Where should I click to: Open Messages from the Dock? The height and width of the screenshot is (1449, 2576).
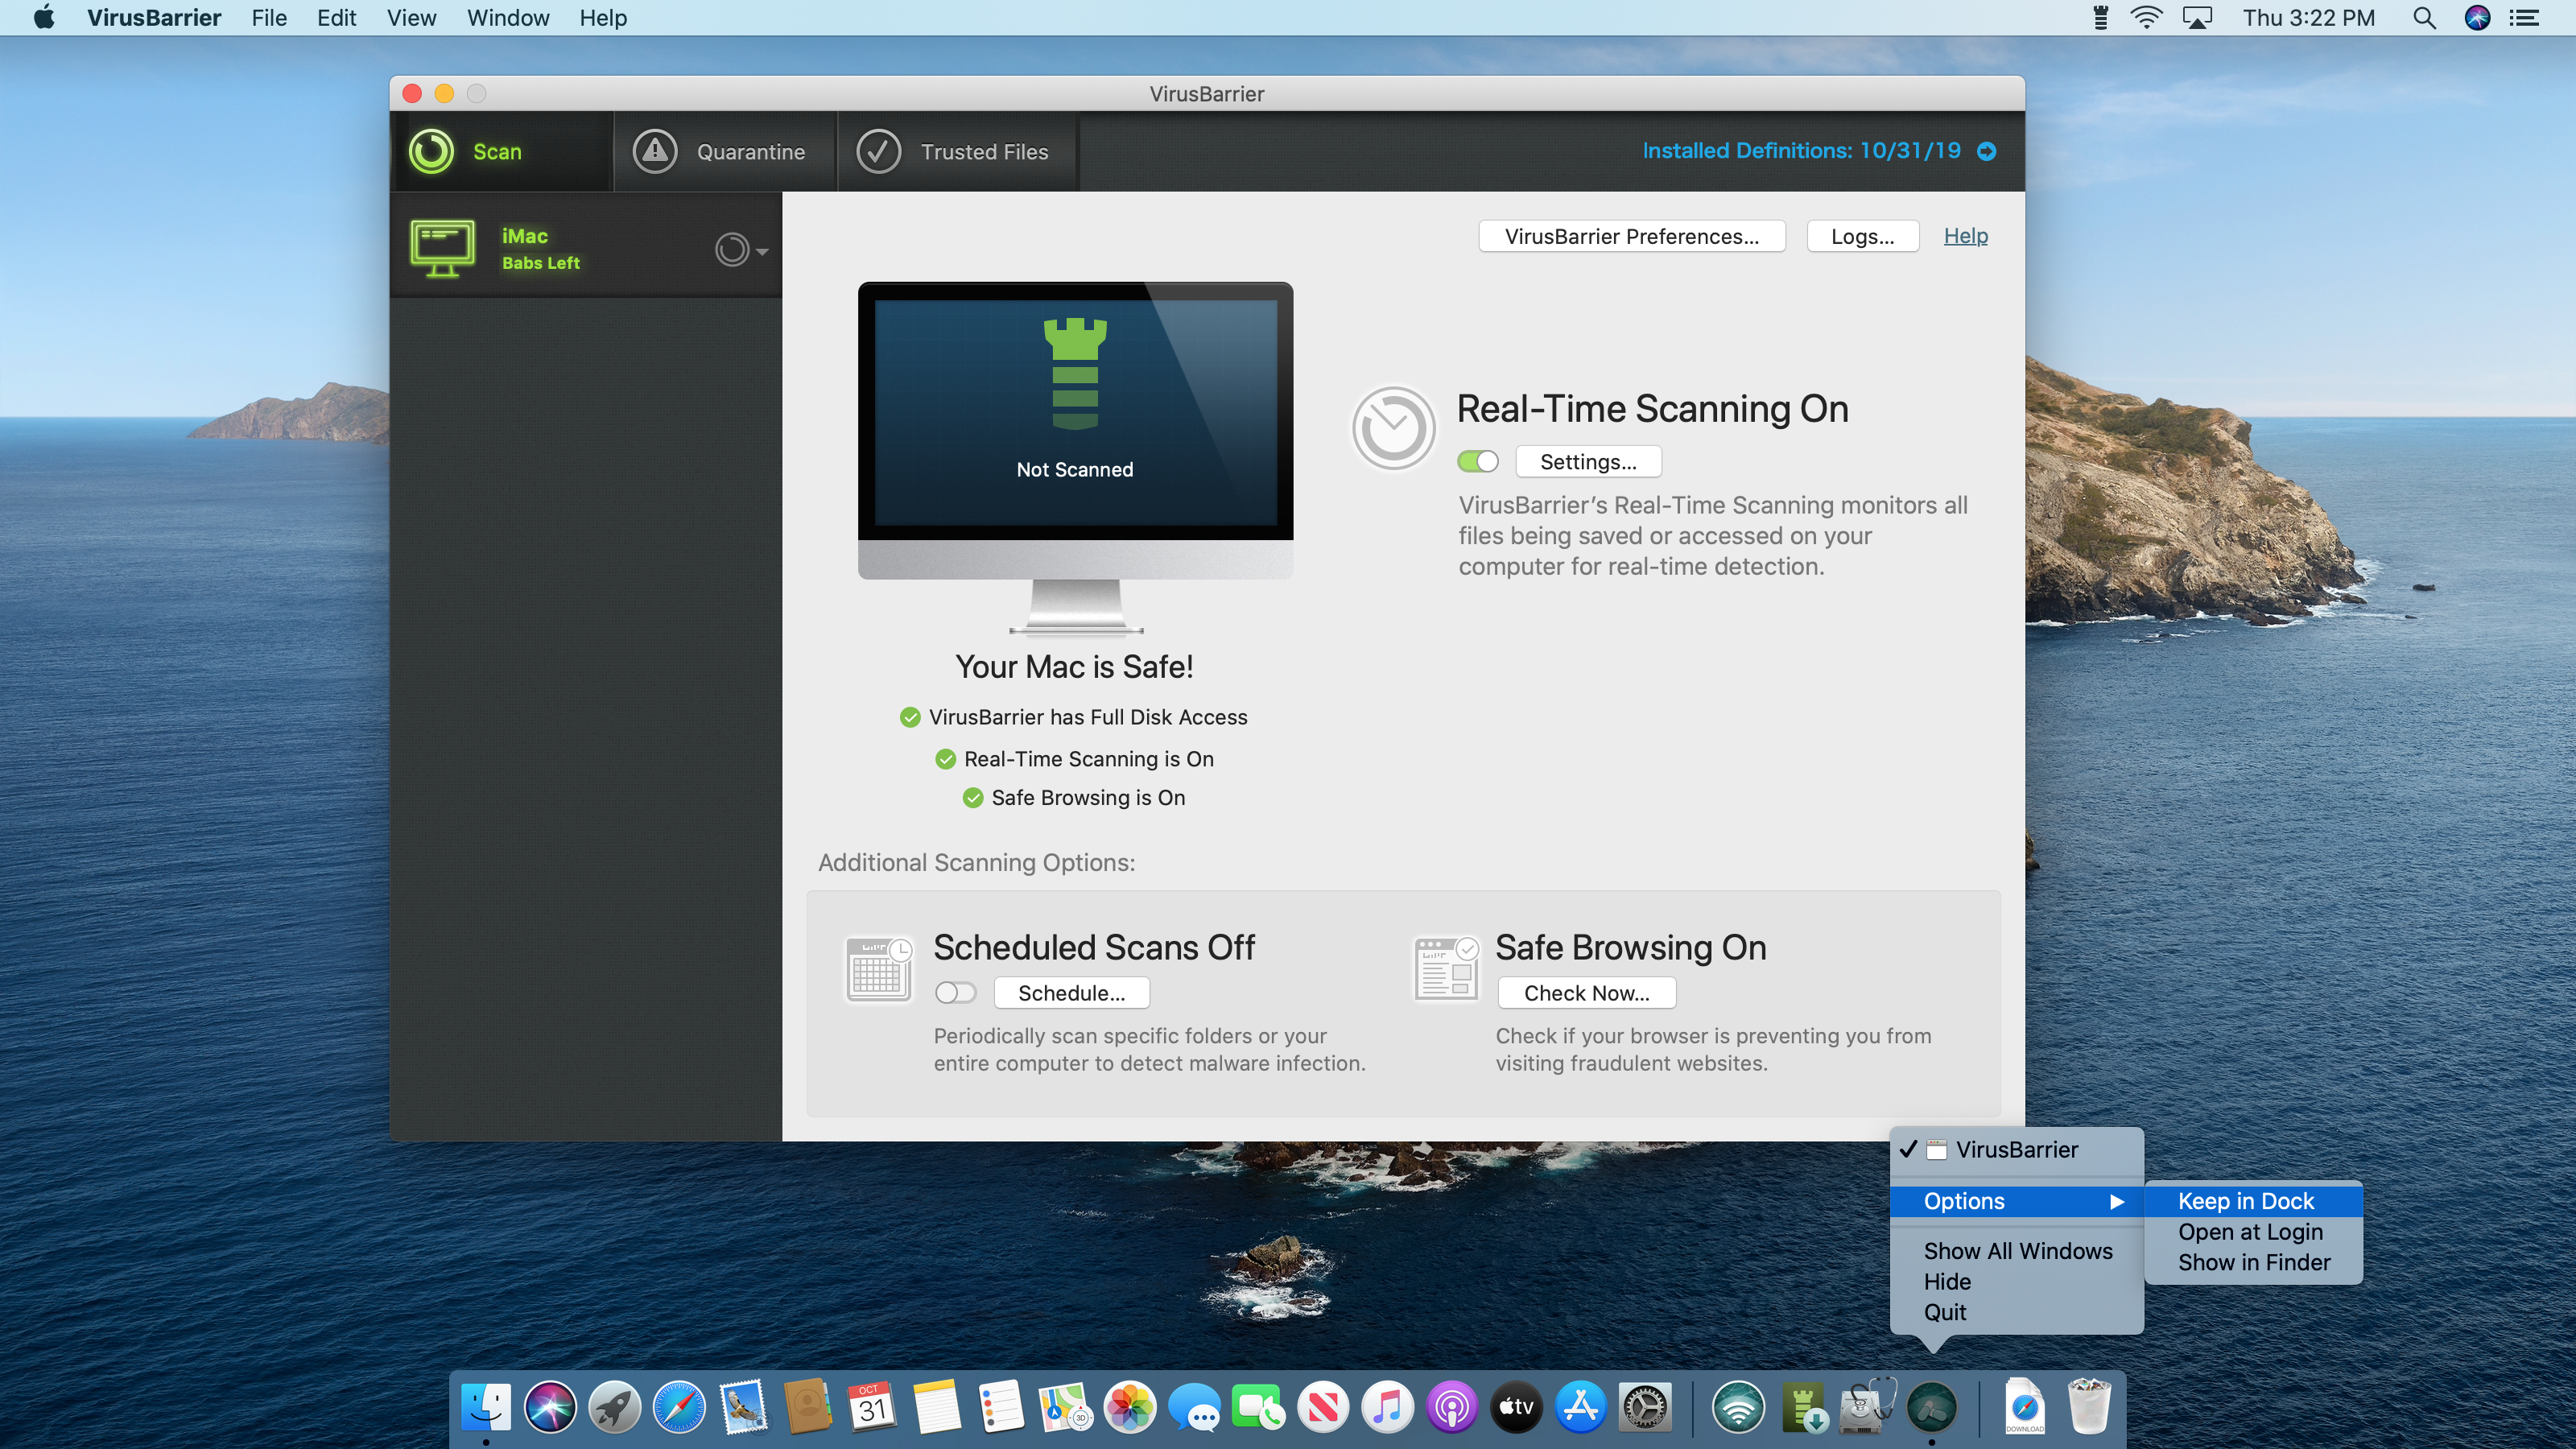[x=1194, y=1407]
